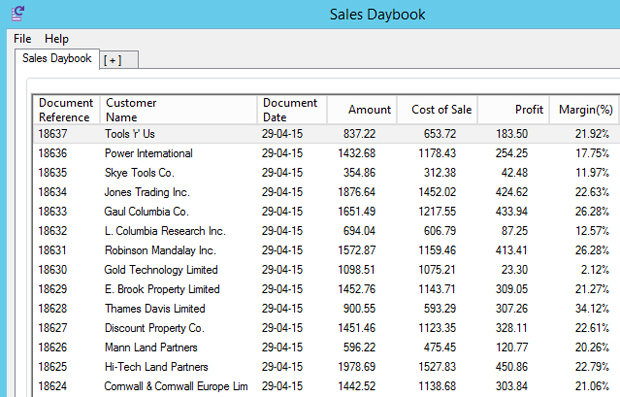
Task: Select document reference 18628
Action: coord(53,308)
